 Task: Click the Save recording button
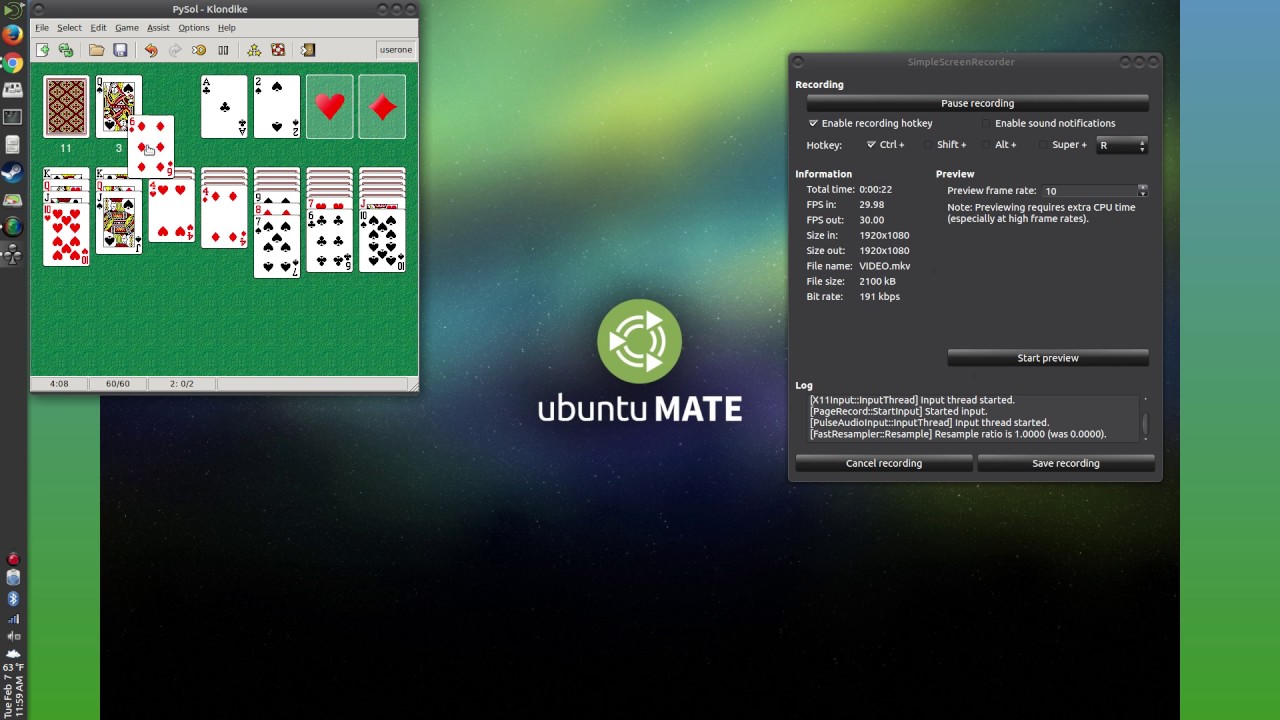tap(1066, 463)
